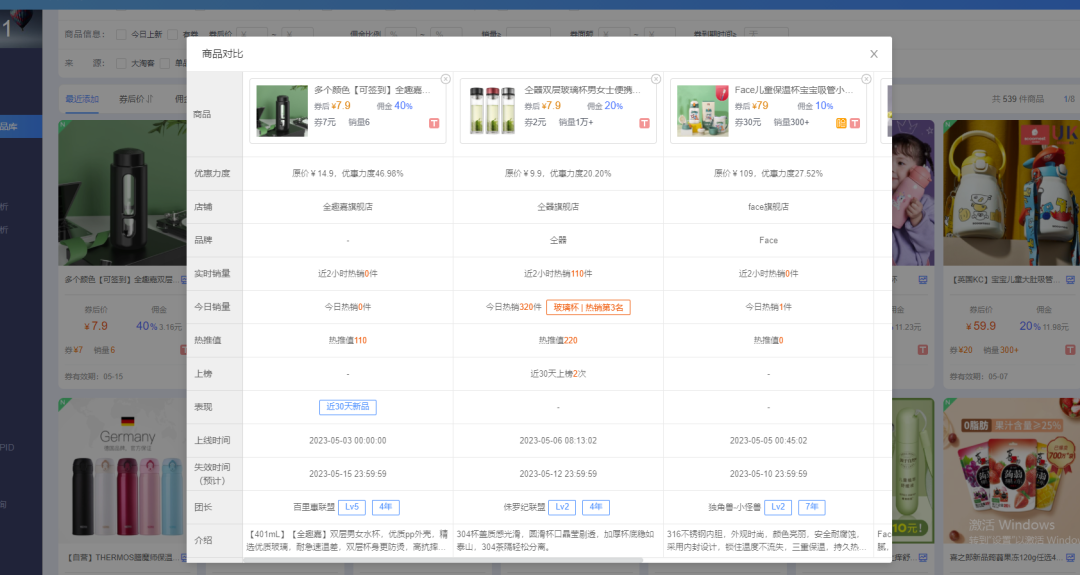The height and width of the screenshot is (575, 1080).
Task: Open 英国KC kids bottle image in background
Action: tap(1011, 193)
